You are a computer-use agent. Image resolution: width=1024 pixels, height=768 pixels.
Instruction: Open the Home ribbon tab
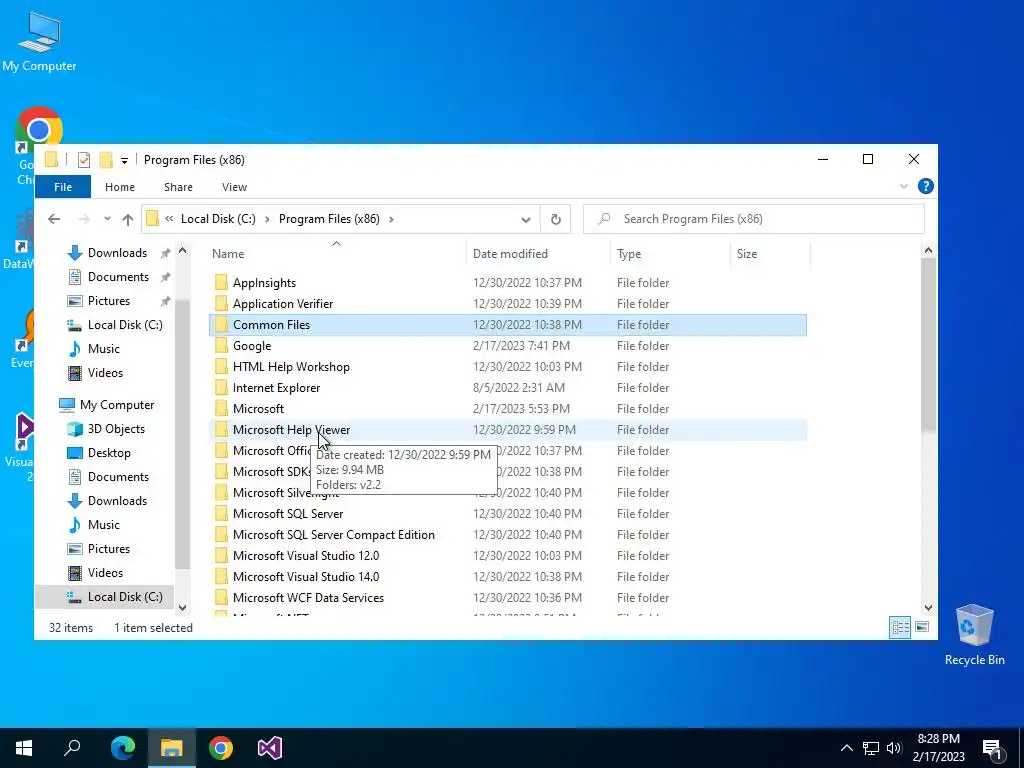120,187
